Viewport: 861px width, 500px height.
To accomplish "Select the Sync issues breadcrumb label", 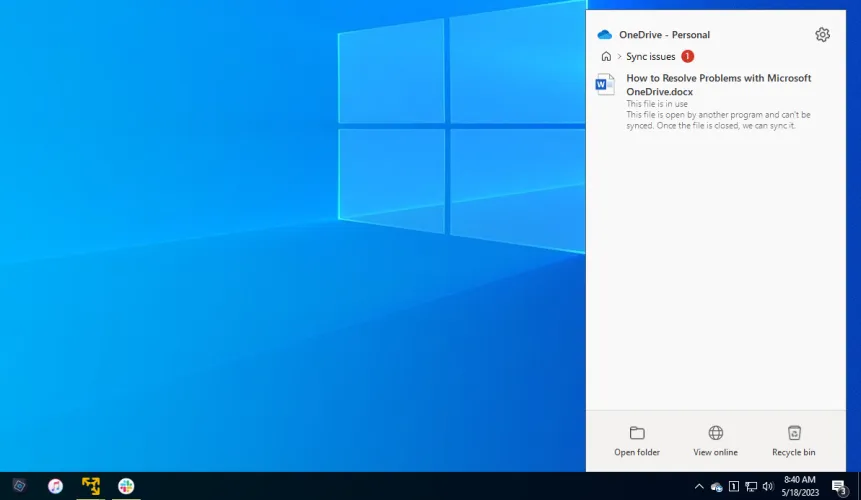I will click(650, 57).
